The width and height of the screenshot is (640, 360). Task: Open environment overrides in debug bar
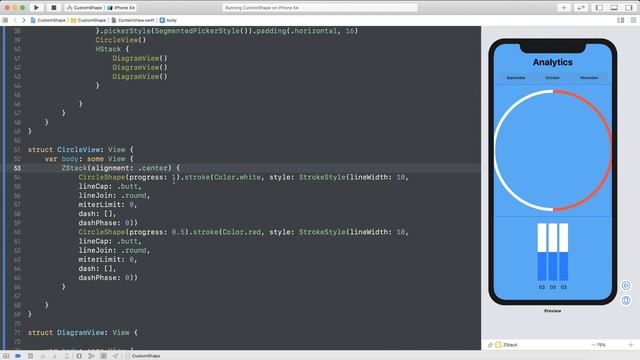click(104, 356)
